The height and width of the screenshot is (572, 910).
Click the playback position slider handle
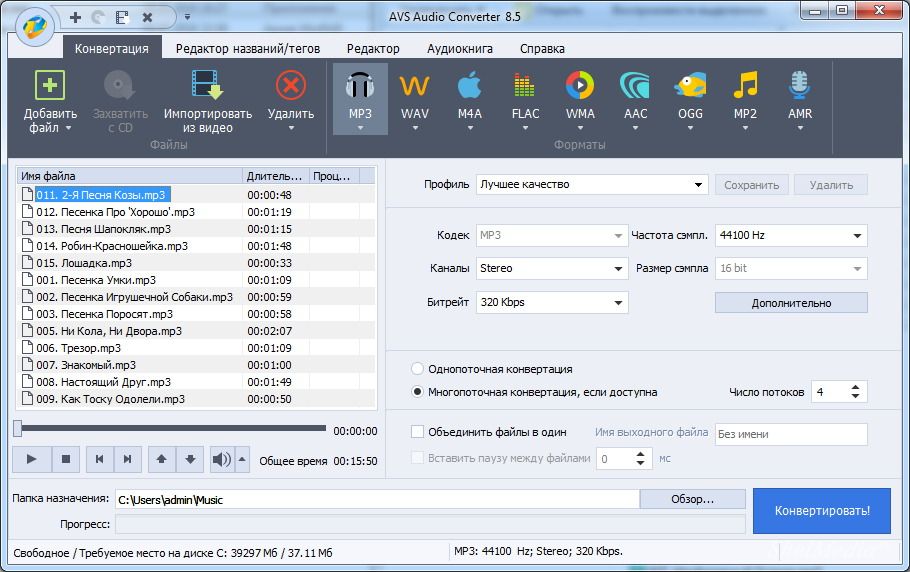(x=18, y=429)
